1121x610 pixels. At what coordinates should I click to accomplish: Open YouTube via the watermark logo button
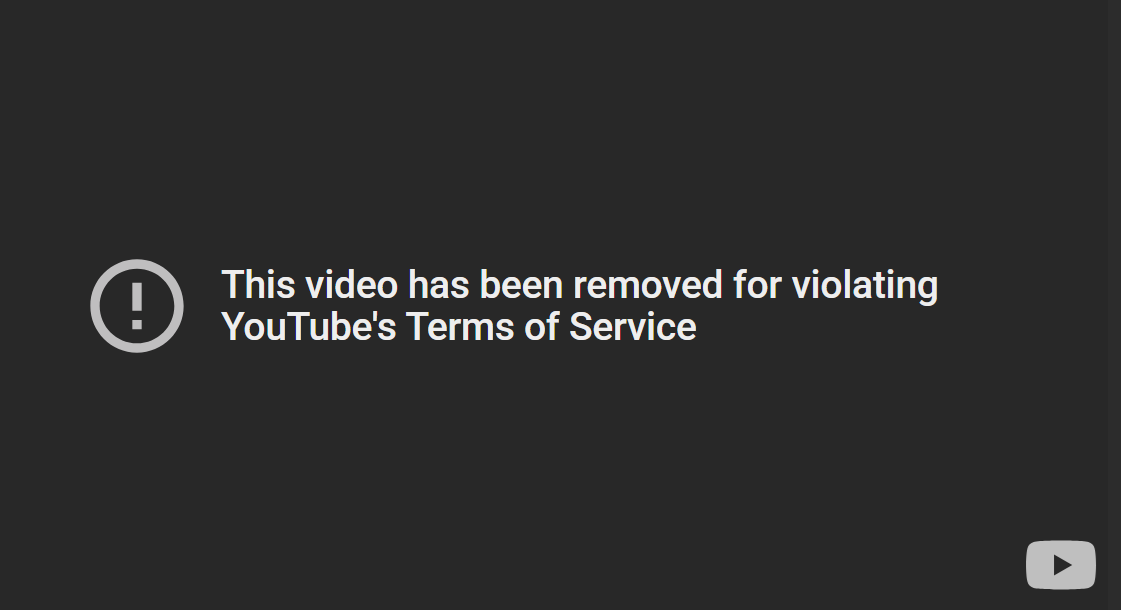click(x=1061, y=565)
